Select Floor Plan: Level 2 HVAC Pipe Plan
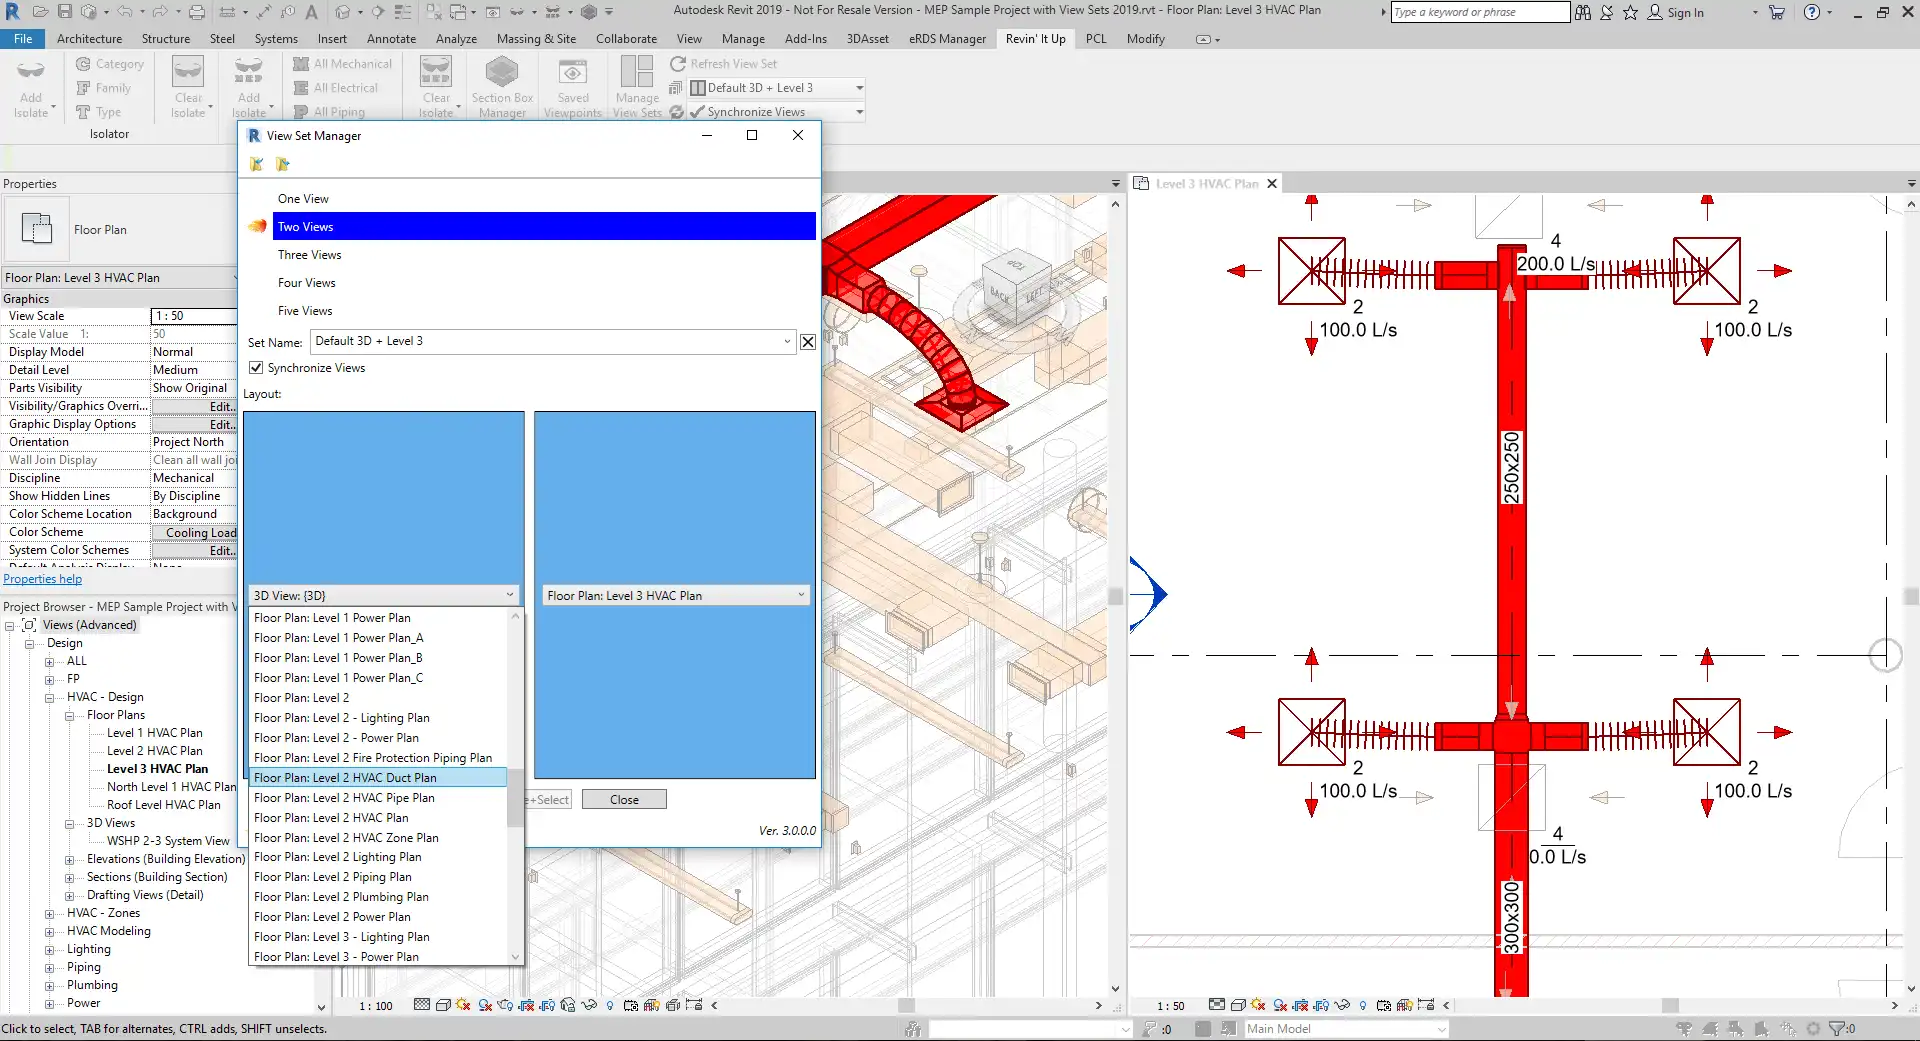Viewport: 1920px width, 1041px height. (344, 798)
